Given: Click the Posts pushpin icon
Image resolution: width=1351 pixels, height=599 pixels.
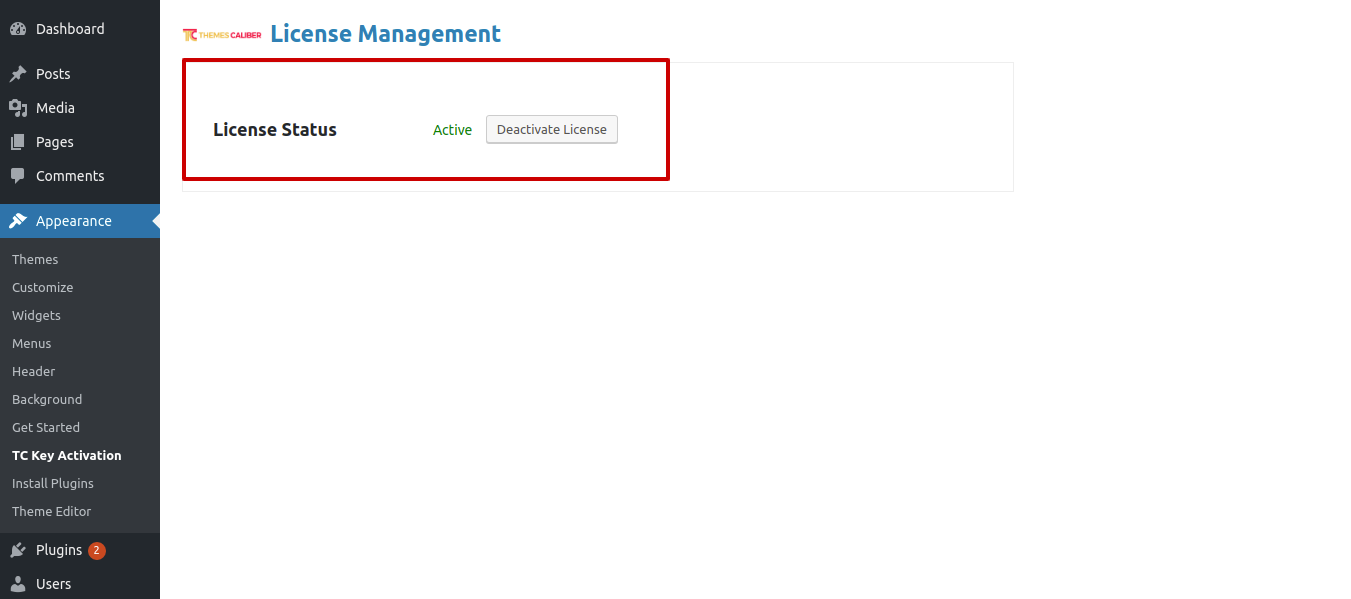Looking at the screenshot, I should coord(18,74).
